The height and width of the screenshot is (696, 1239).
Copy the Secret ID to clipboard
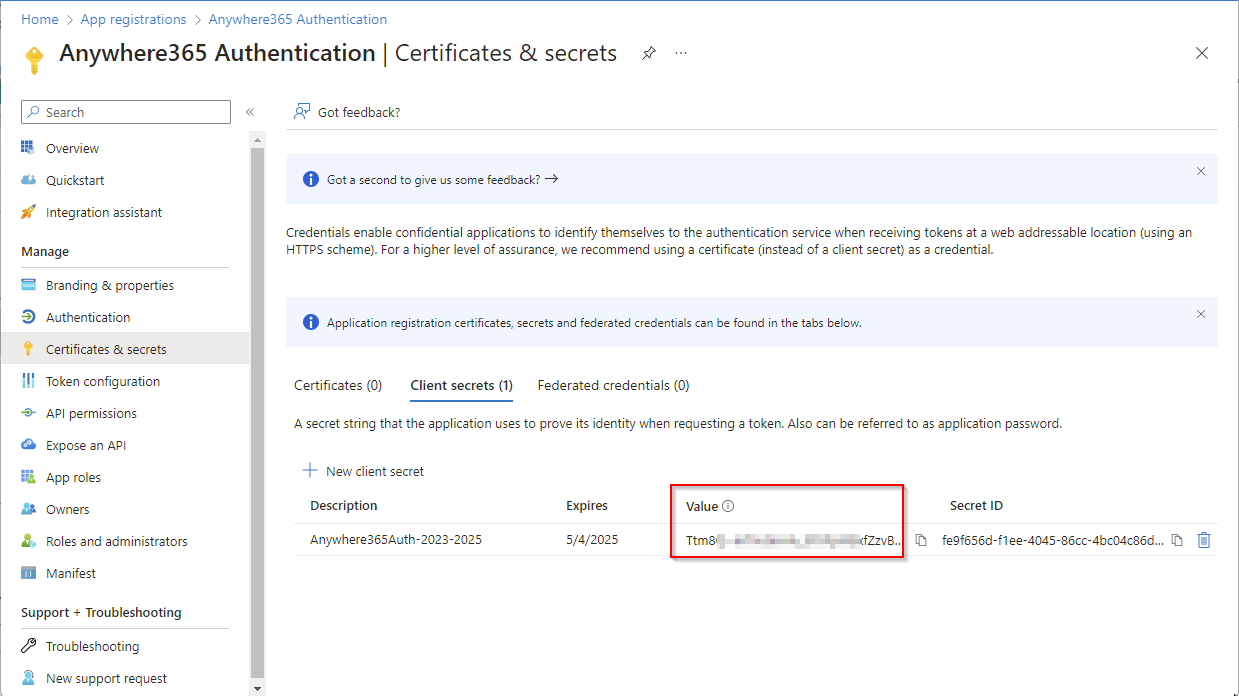pyautogui.click(x=1177, y=540)
